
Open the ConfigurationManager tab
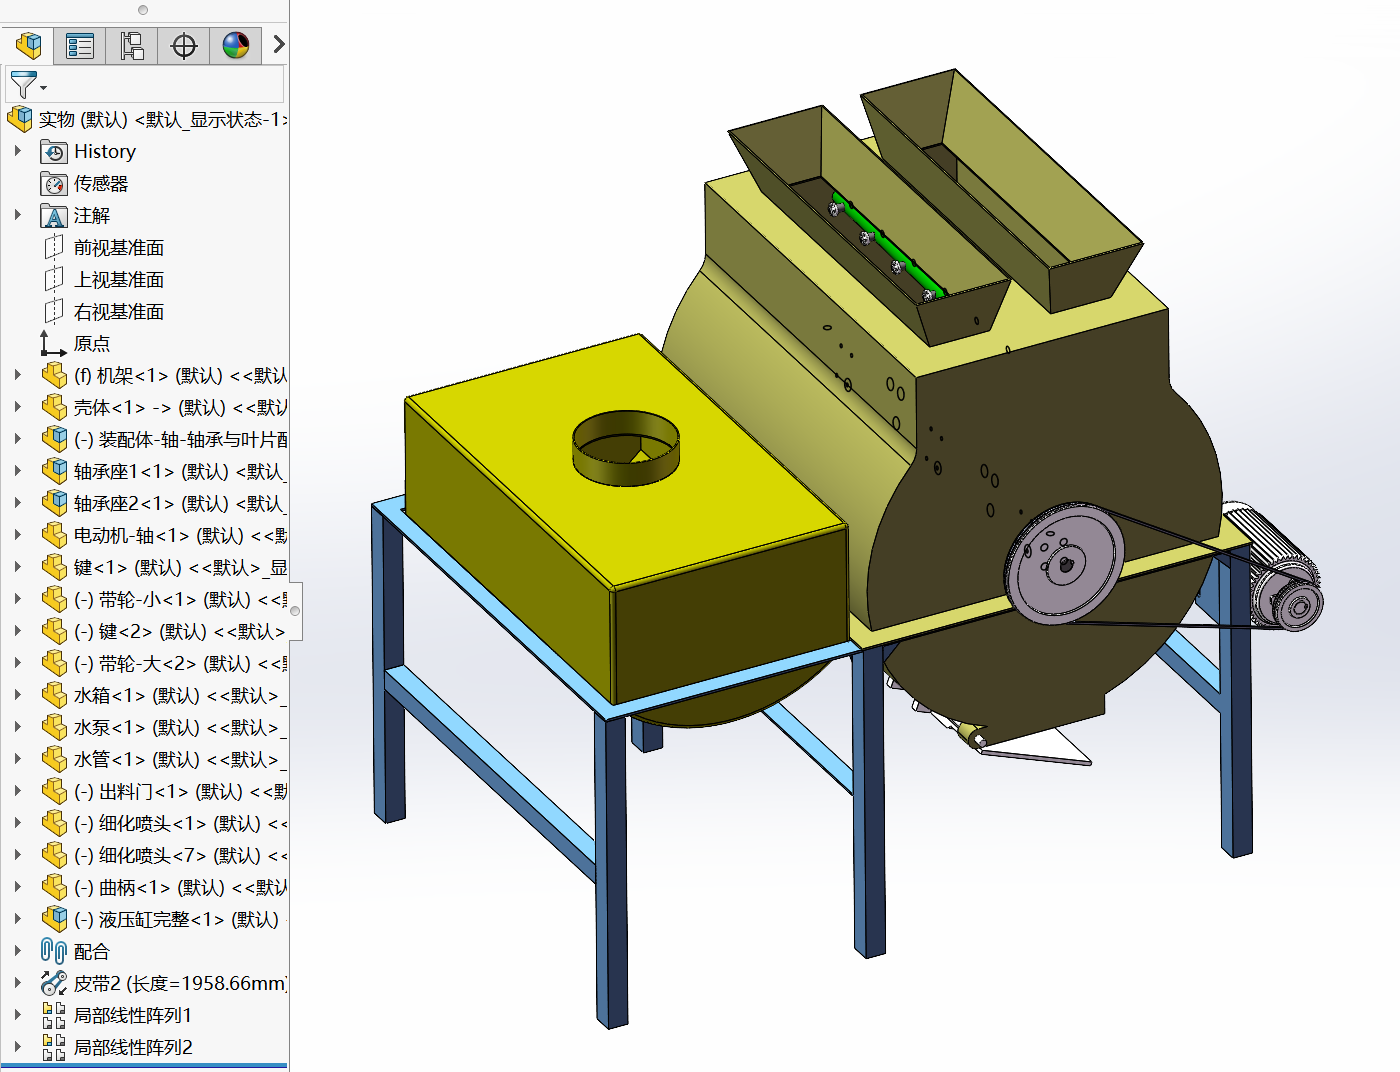[x=132, y=45]
